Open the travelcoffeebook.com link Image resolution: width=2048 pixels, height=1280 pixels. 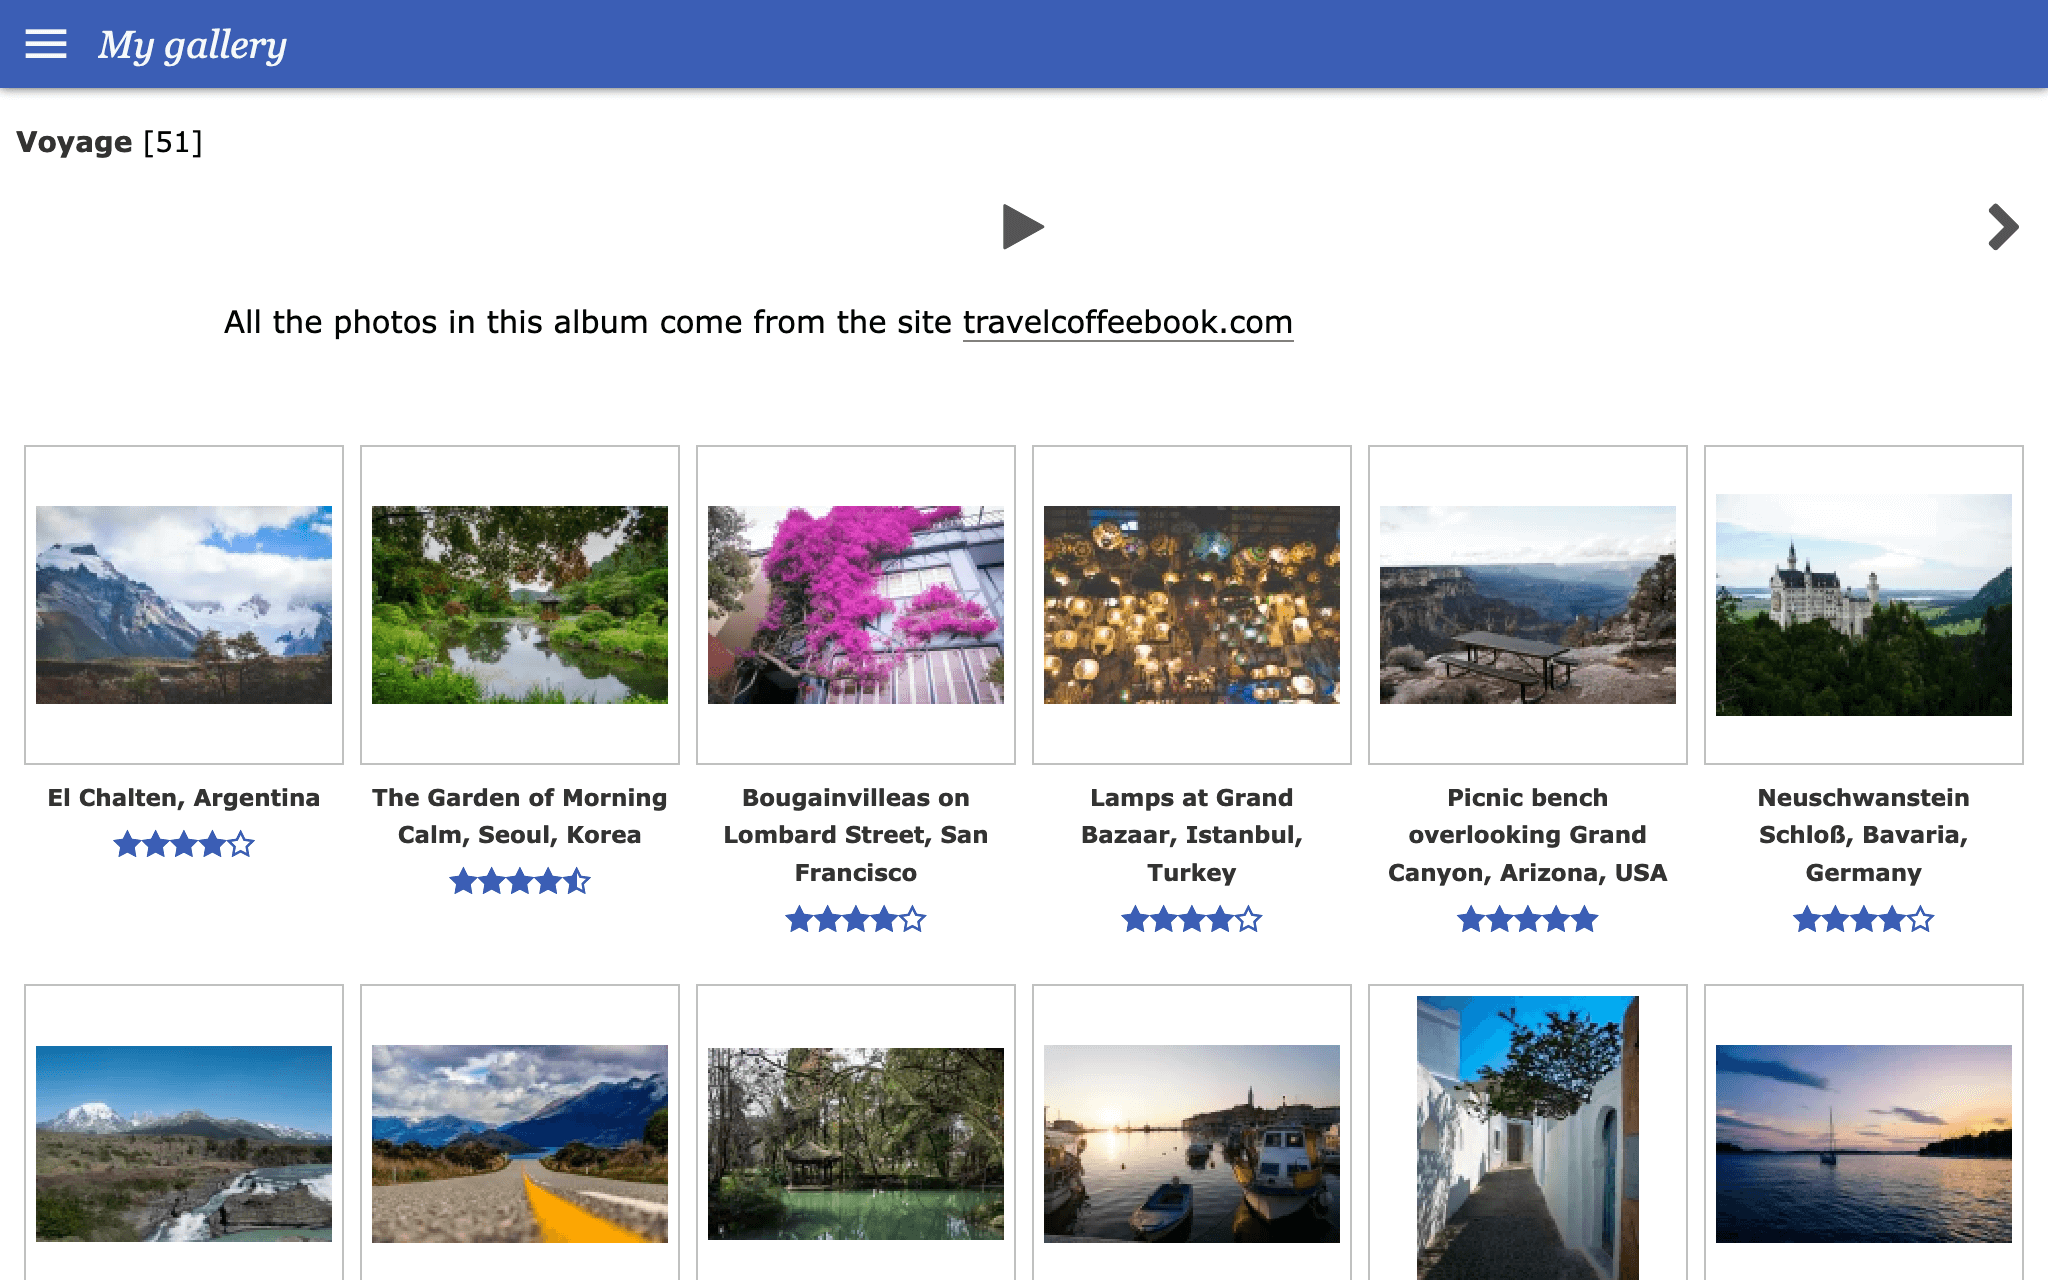point(1127,323)
